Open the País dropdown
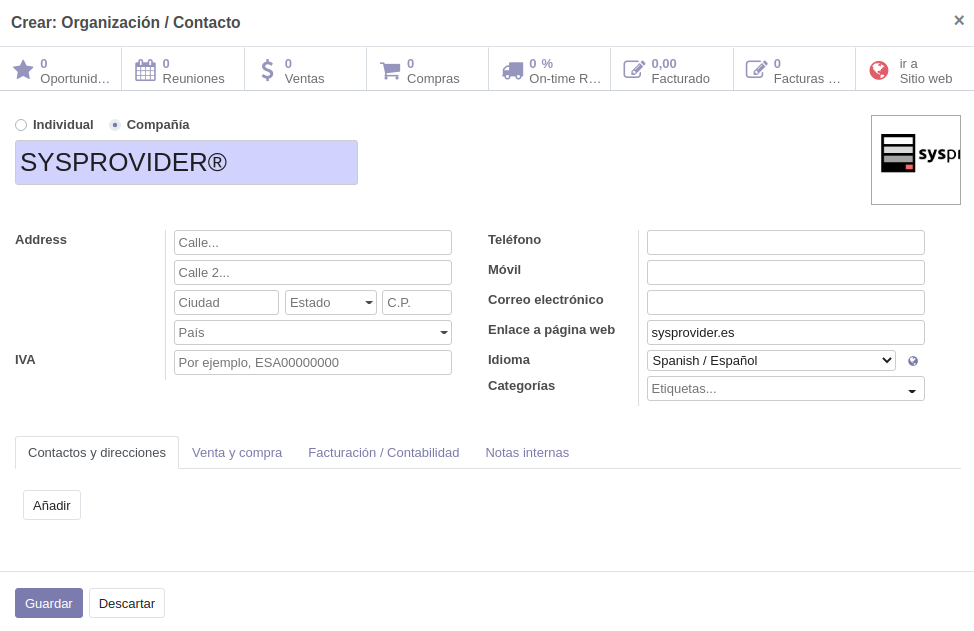 click(312, 333)
